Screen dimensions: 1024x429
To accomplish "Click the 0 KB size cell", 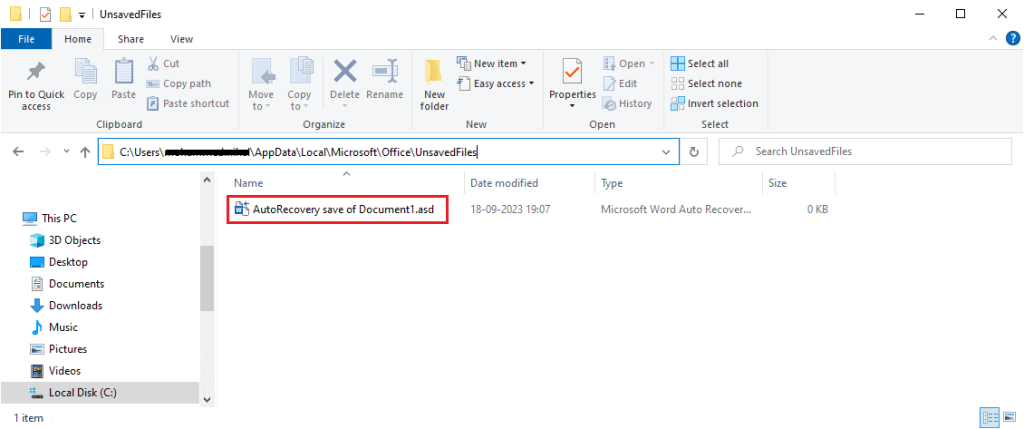I will point(816,210).
